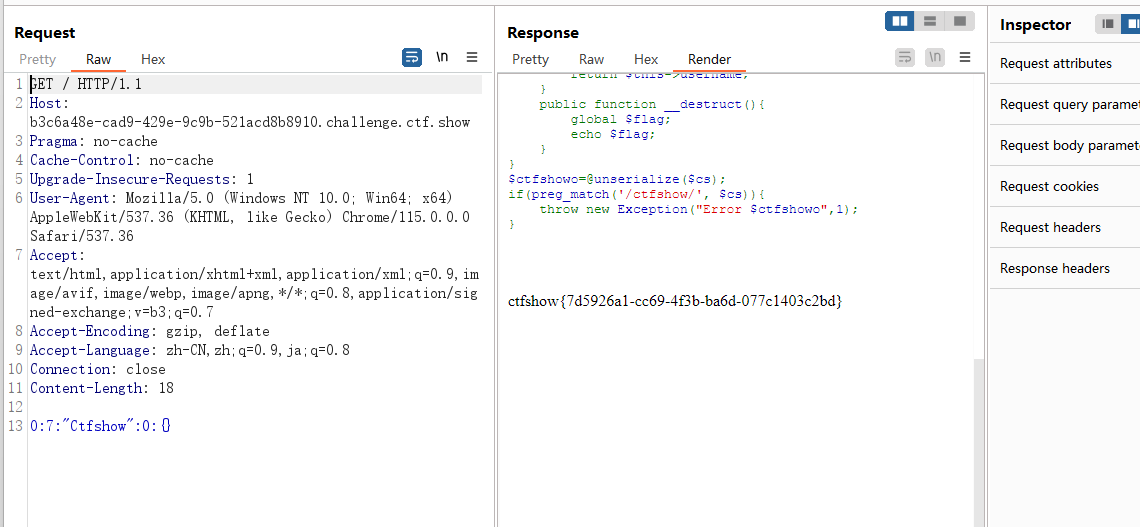
Task: Switch Request view to Pretty tab
Action: 37,60
